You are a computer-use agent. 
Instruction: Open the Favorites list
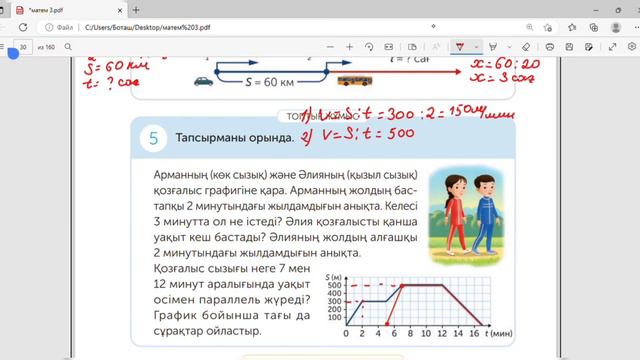(x=572, y=27)
